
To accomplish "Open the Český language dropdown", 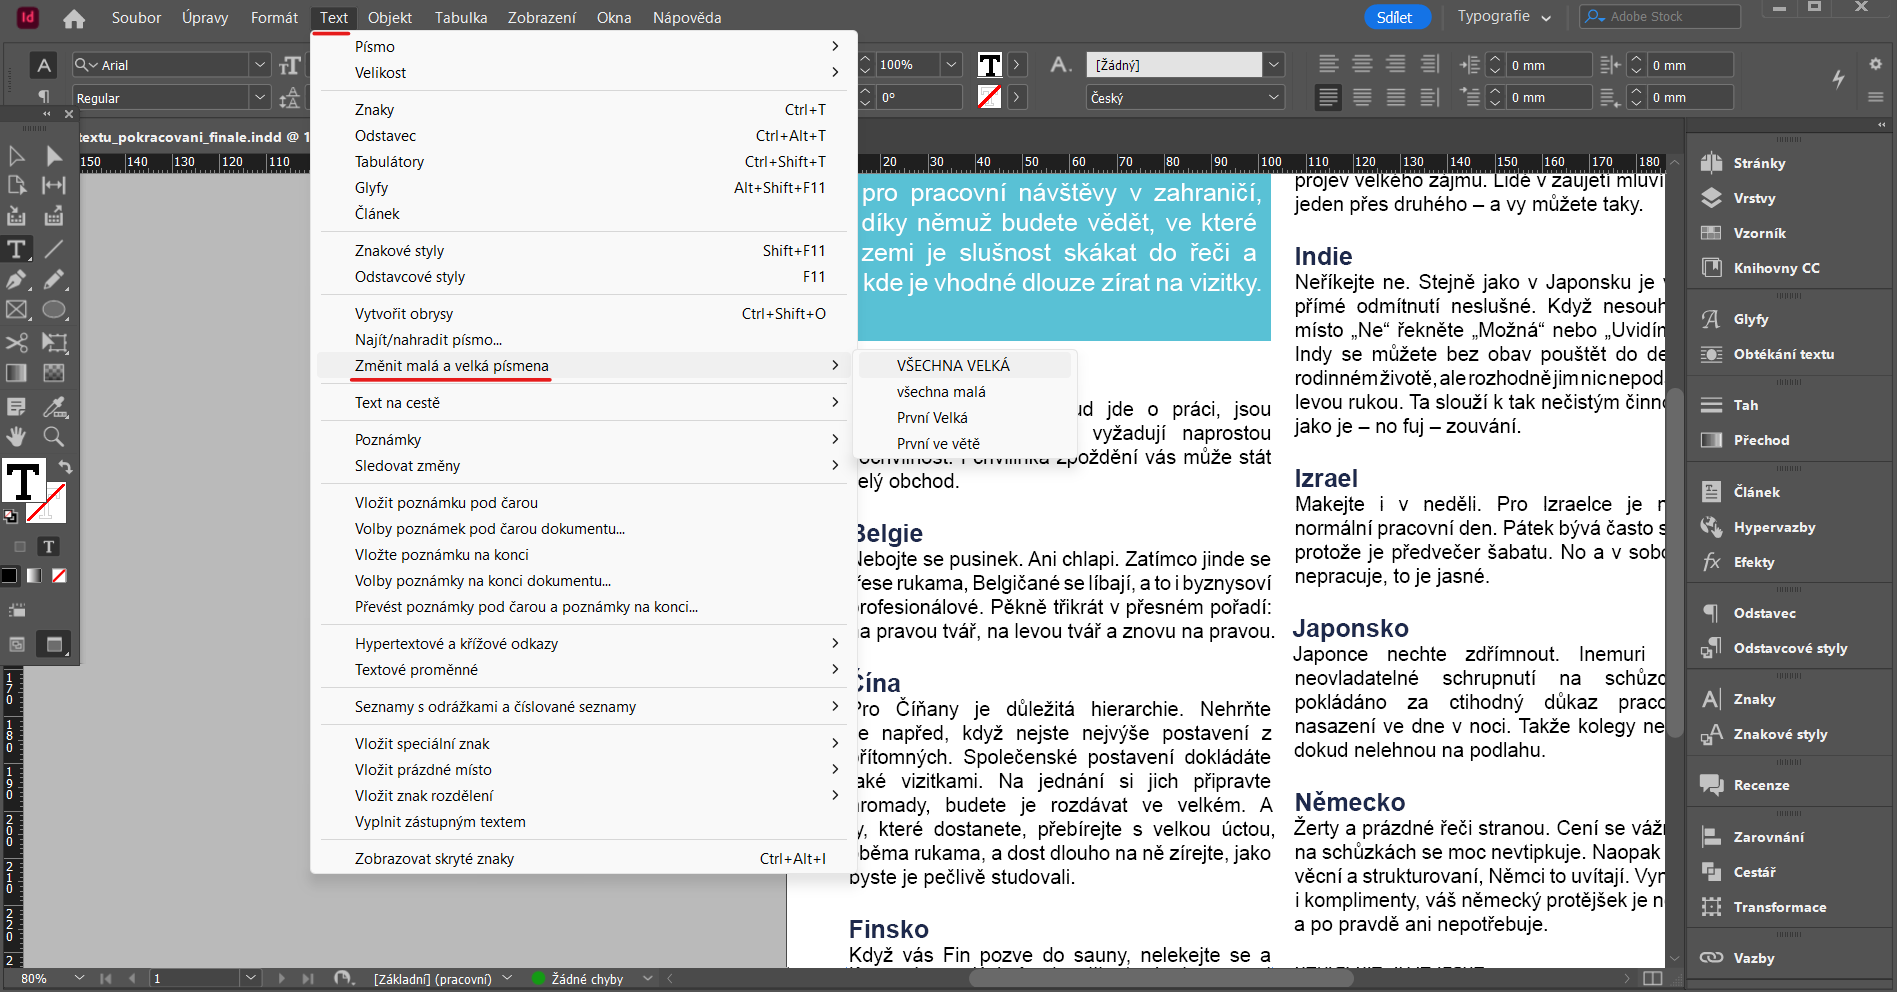I will [x=1273, y=97].
